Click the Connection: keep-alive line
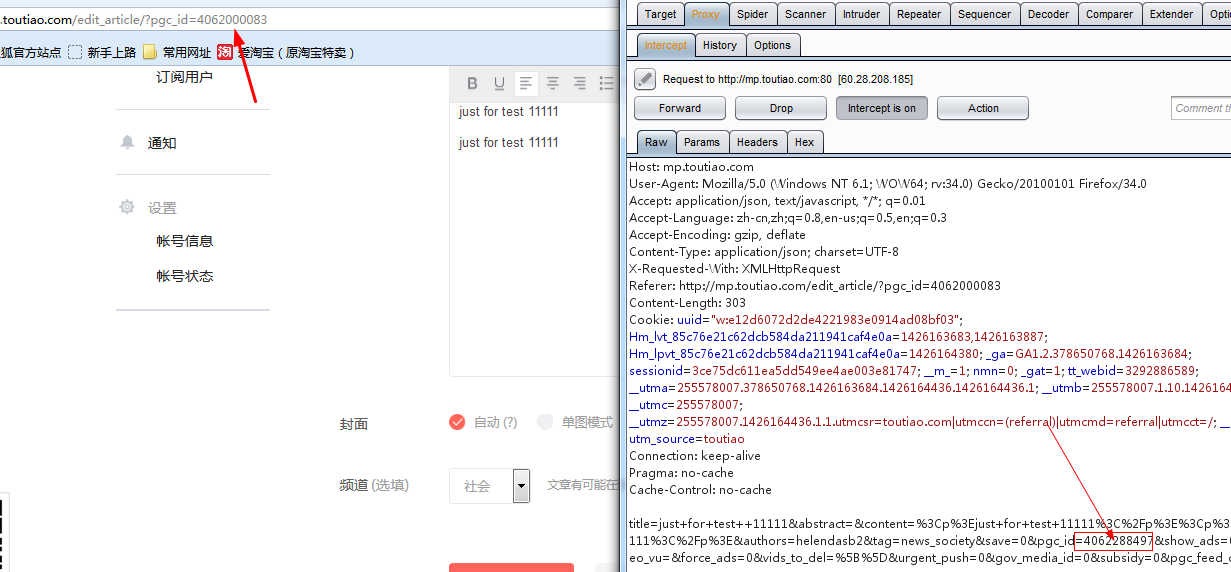Screen dimensions: 1231x572 tap(694, 456)
